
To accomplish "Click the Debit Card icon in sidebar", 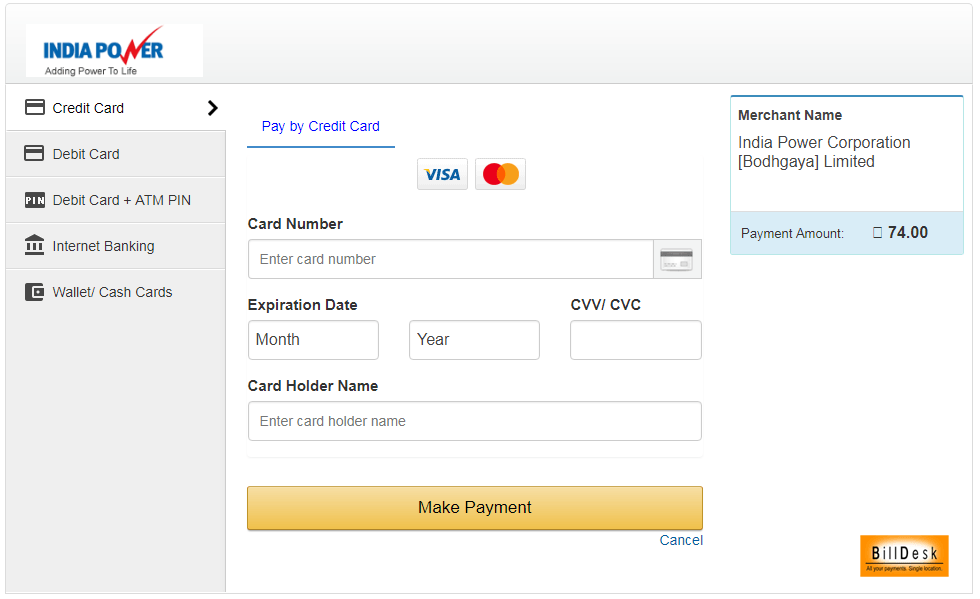I will tap(34, 153).
